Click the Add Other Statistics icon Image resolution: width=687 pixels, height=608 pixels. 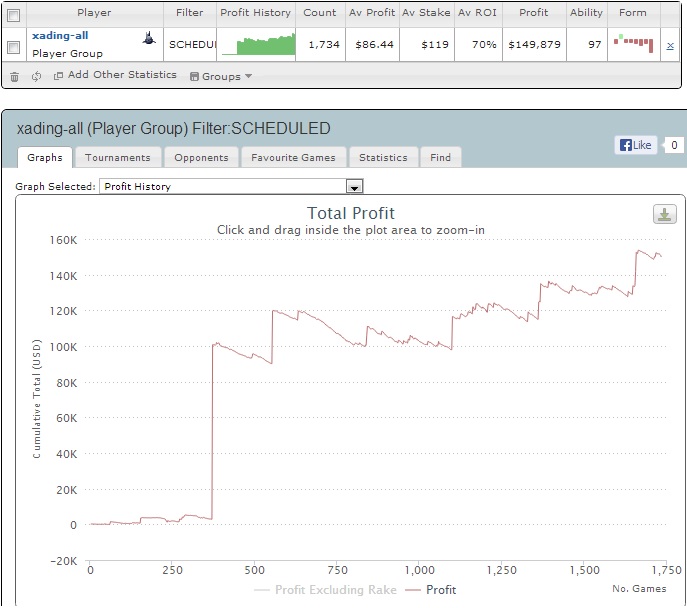click(x=58, y=76)
